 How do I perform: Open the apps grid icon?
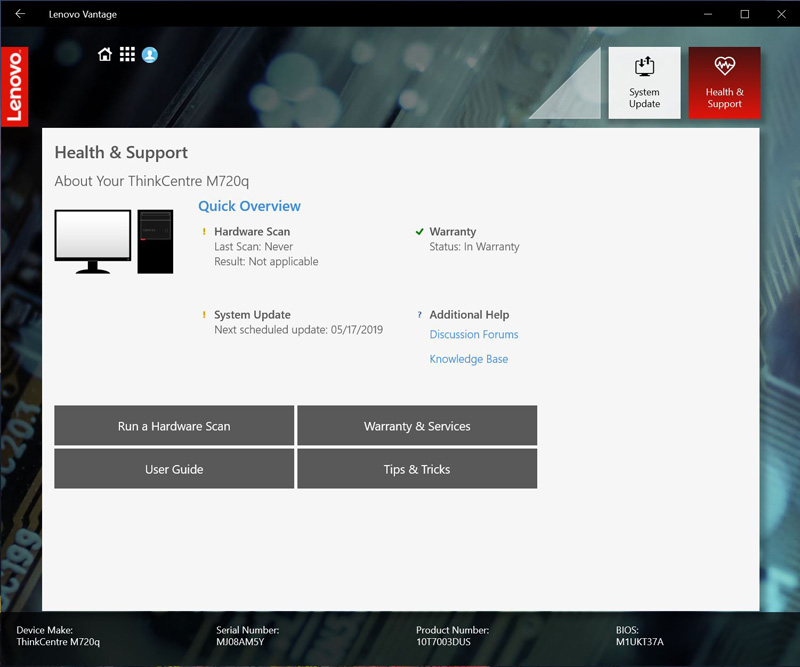pyautogui.click(x=127, y=55)
